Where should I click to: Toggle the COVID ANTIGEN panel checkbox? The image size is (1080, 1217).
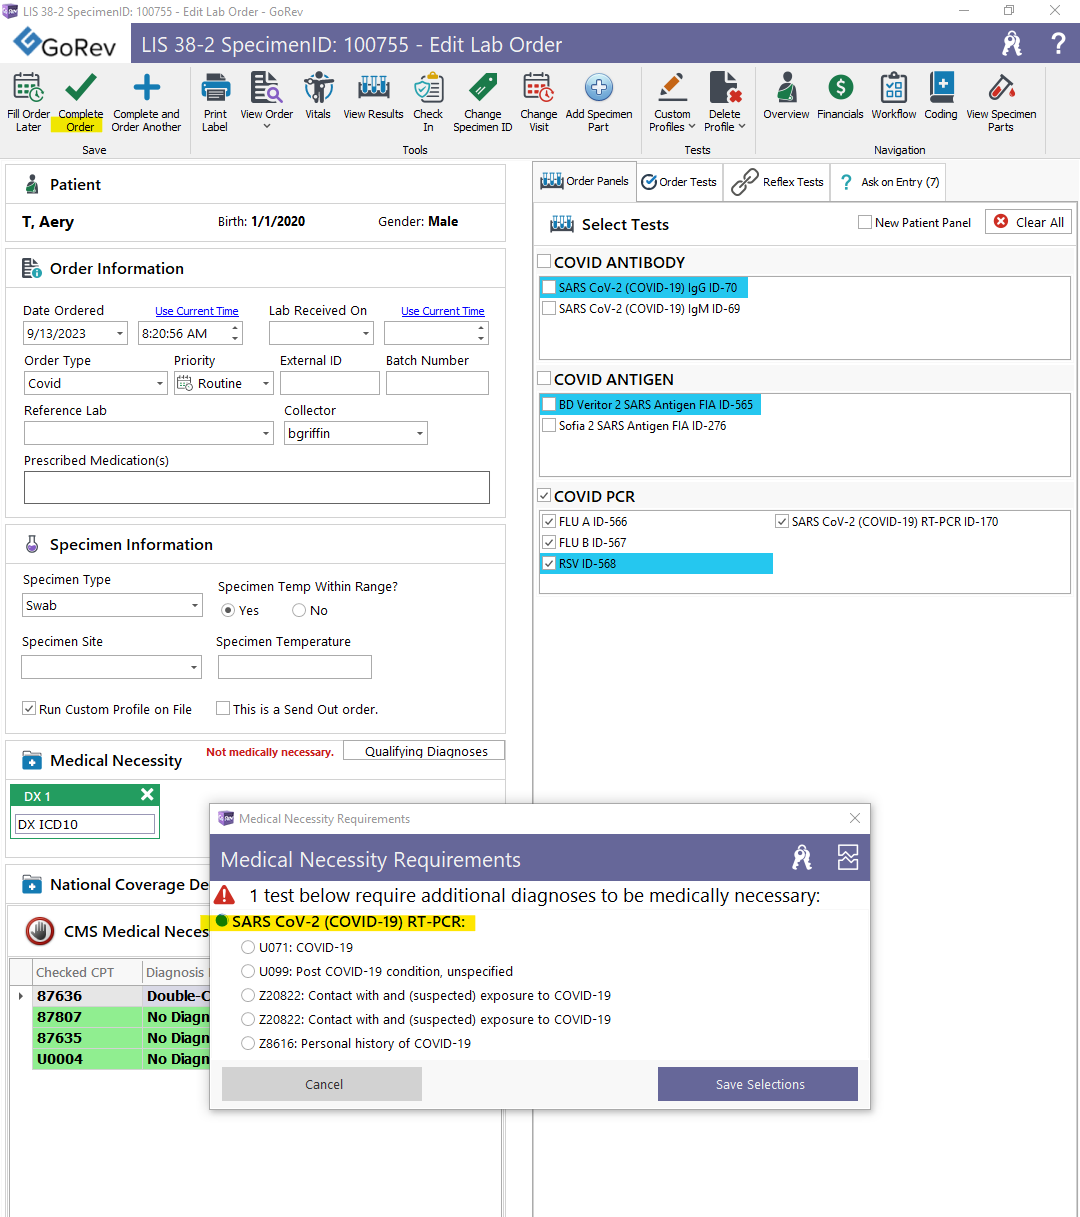click(x=545, y=379)
